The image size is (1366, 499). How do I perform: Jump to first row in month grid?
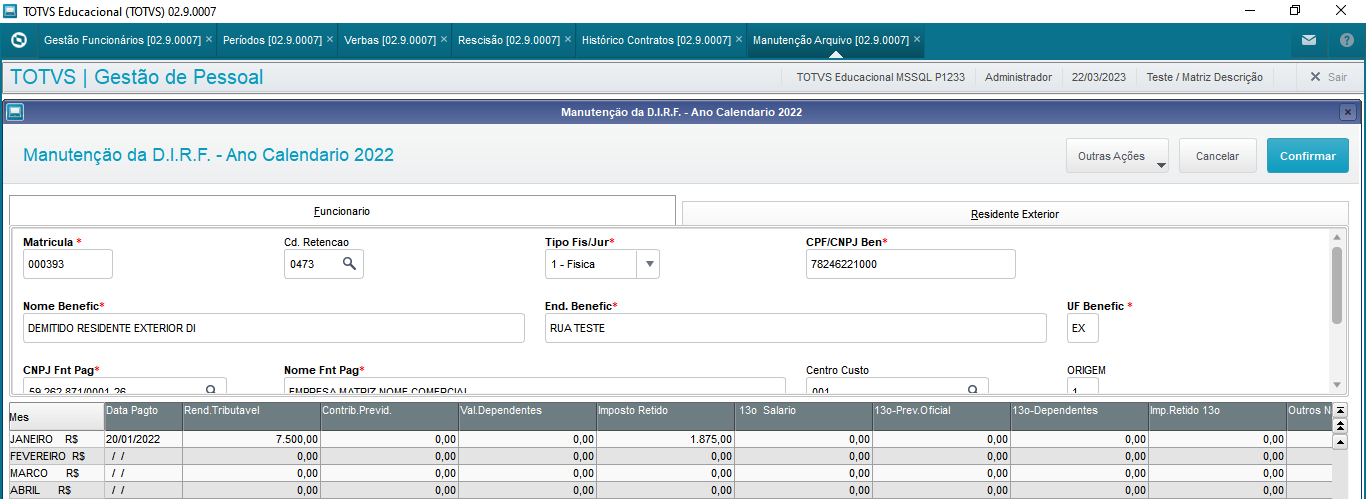point(1341,410)
